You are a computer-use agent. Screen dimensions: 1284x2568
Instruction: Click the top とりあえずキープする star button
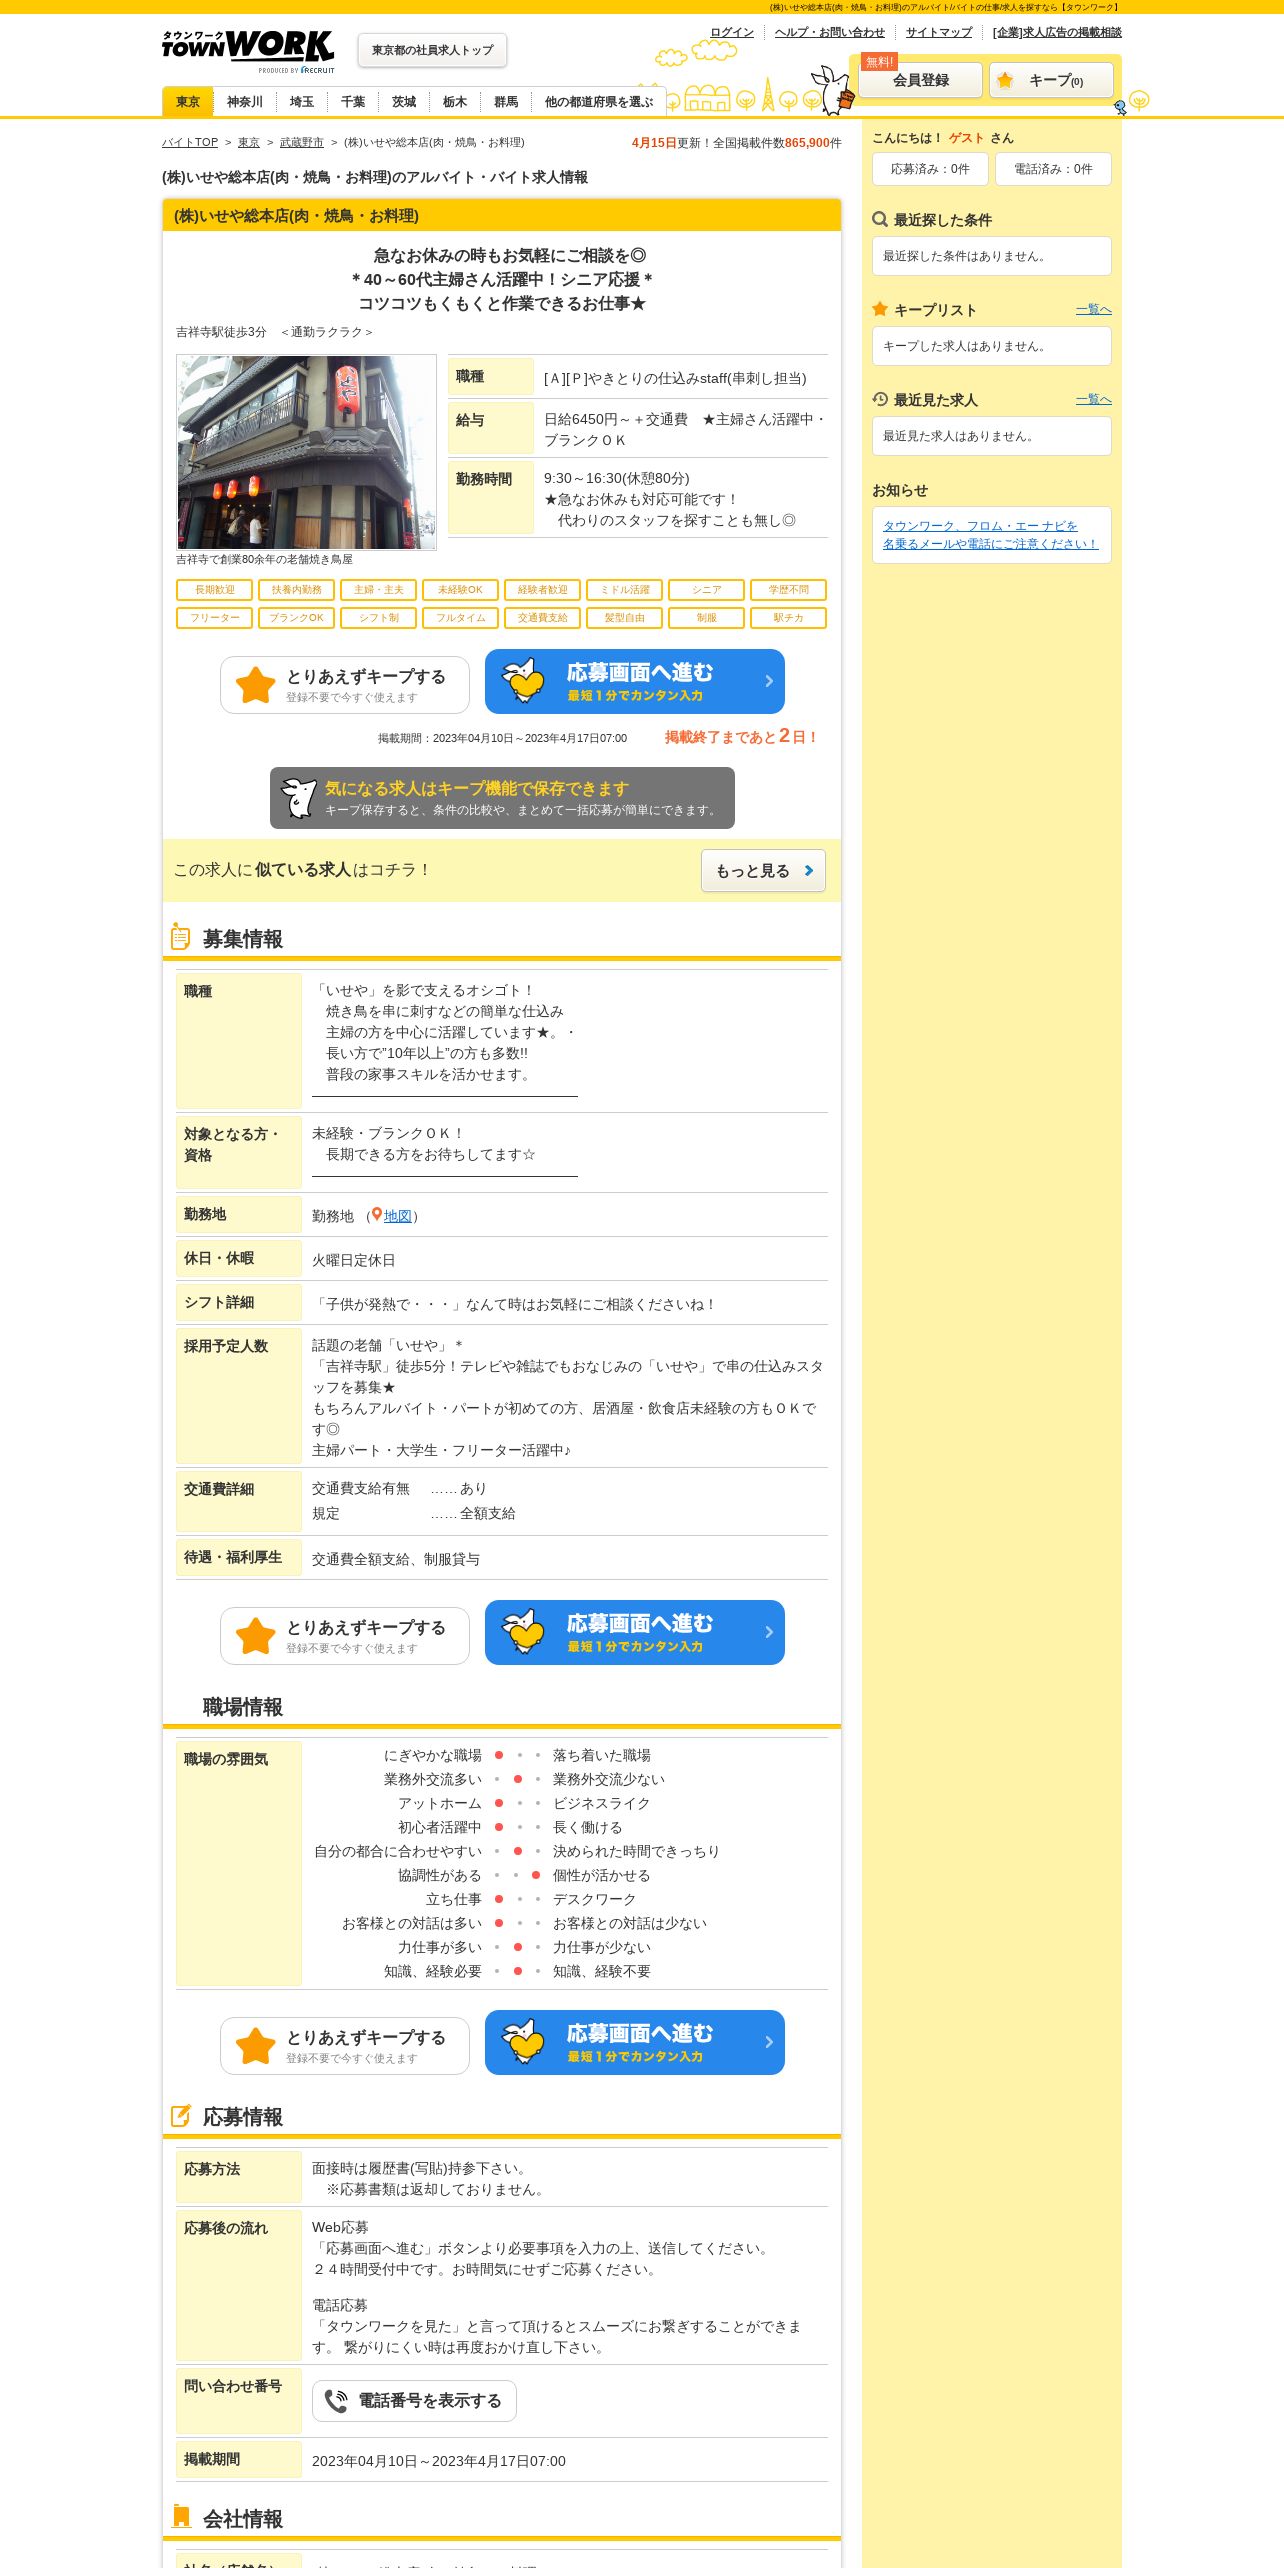pyautogui.click(x=345, y=685)
